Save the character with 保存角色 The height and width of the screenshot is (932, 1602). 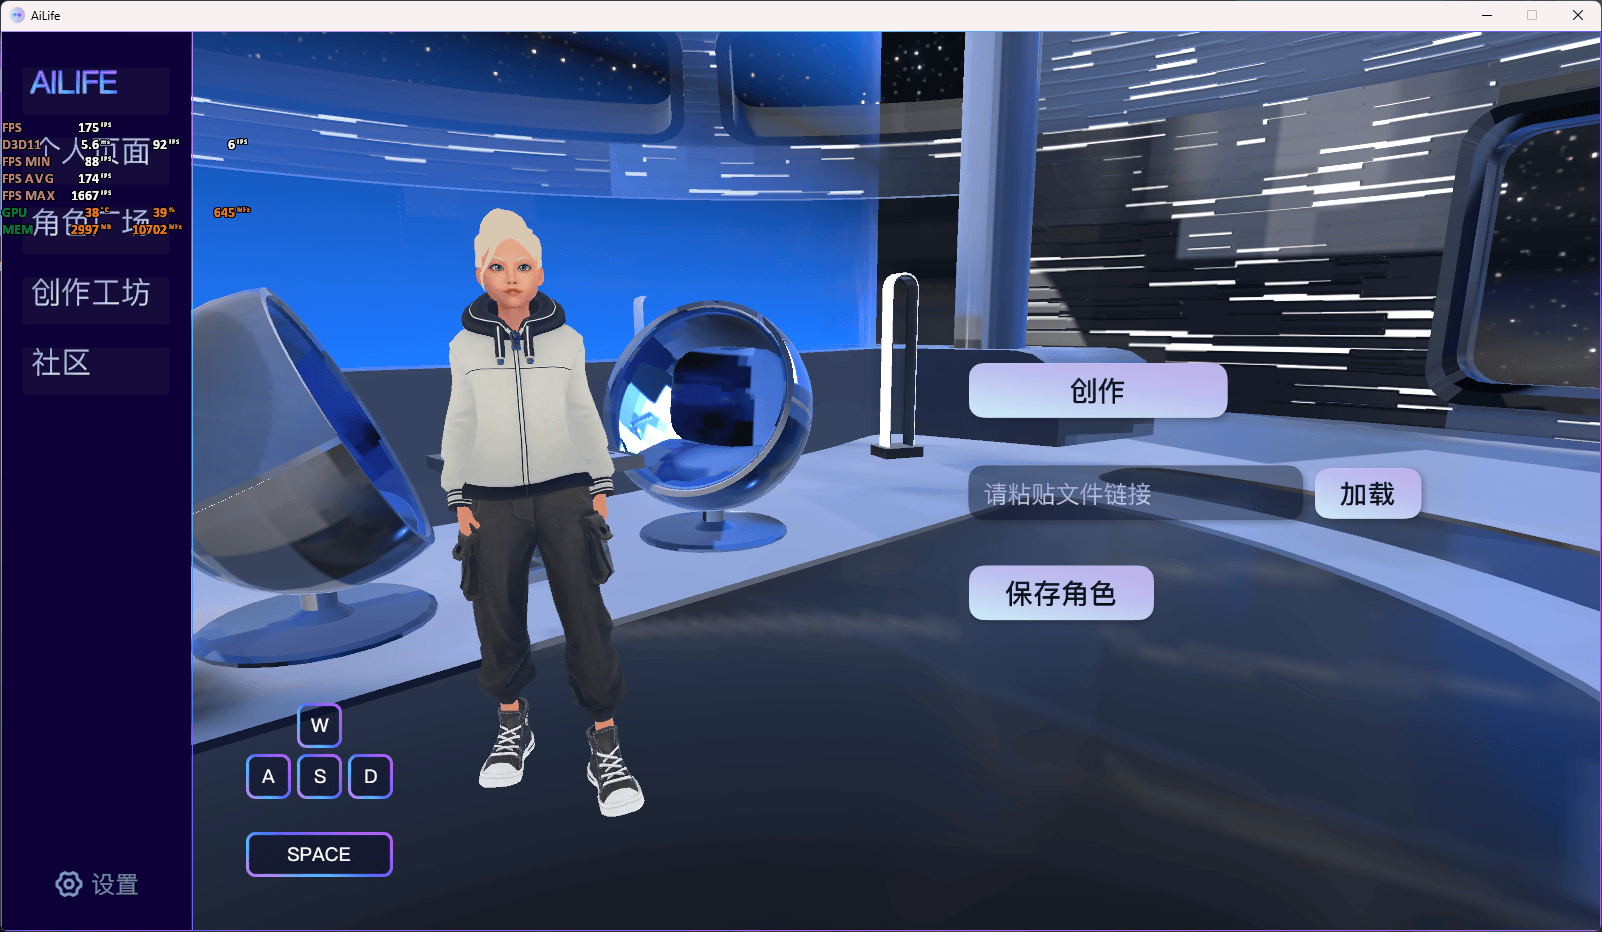coord(1060,594)
